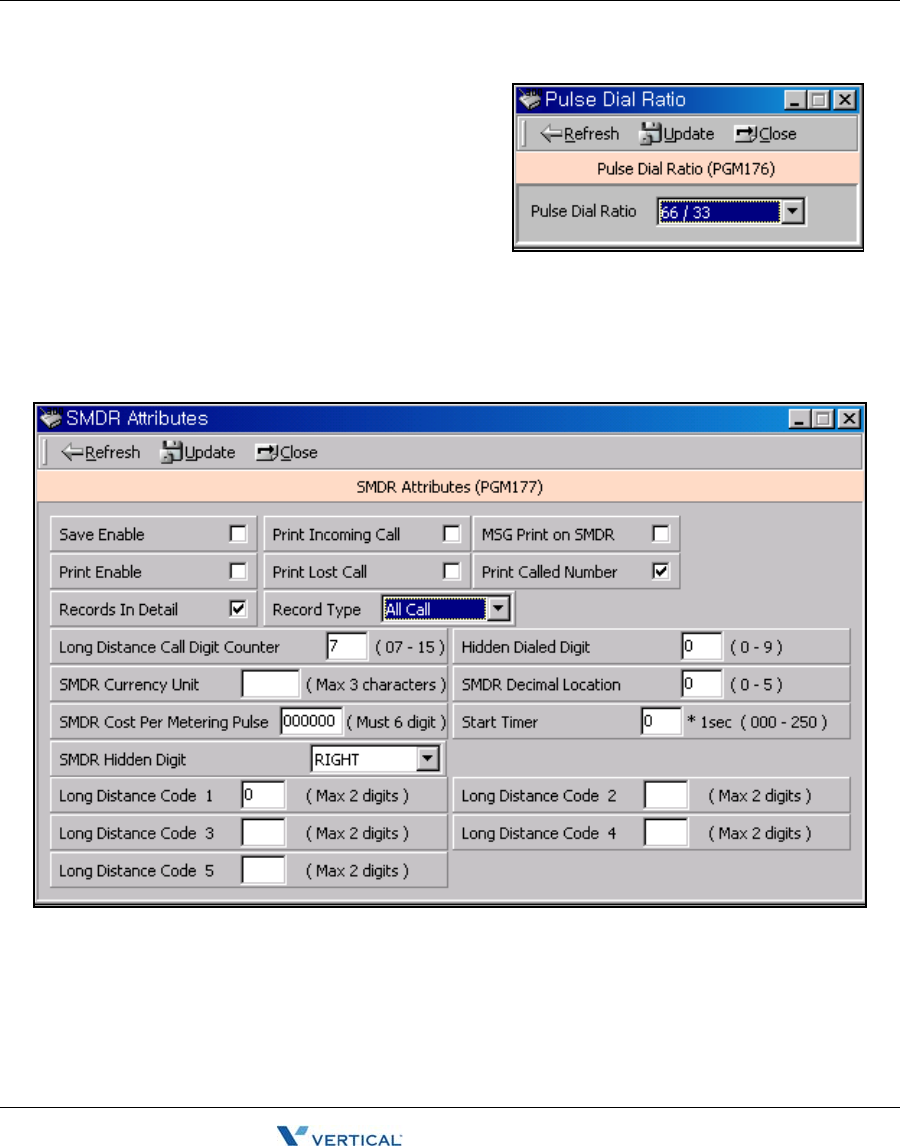Click Long Distance Call Digit Counter field
Screen dimensions: 900x1146
click(347, 647)
